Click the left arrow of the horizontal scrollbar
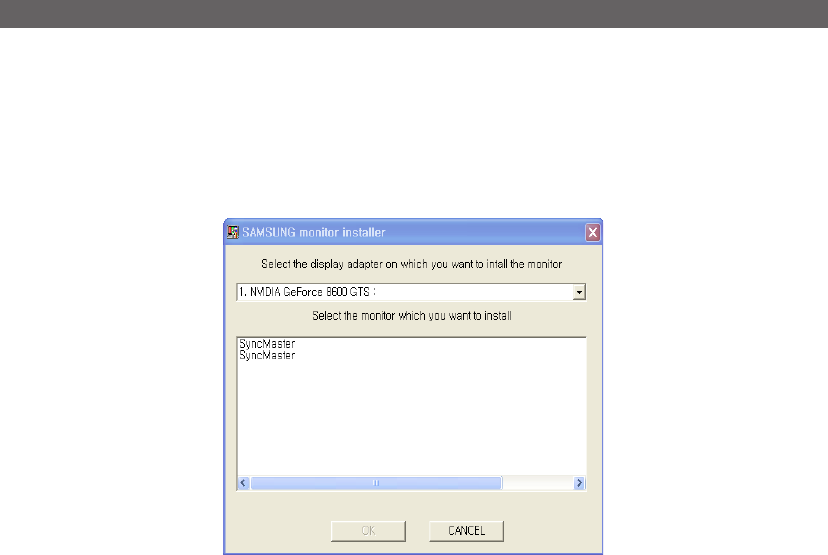The width and height of the screenshot is (828, 555). click(243, 483)
